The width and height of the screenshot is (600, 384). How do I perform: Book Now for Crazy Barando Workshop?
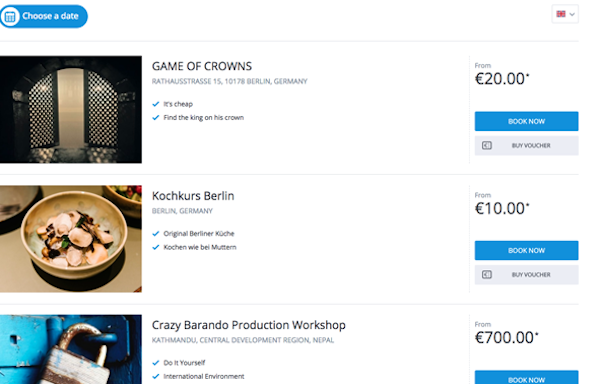pos(527,377)
